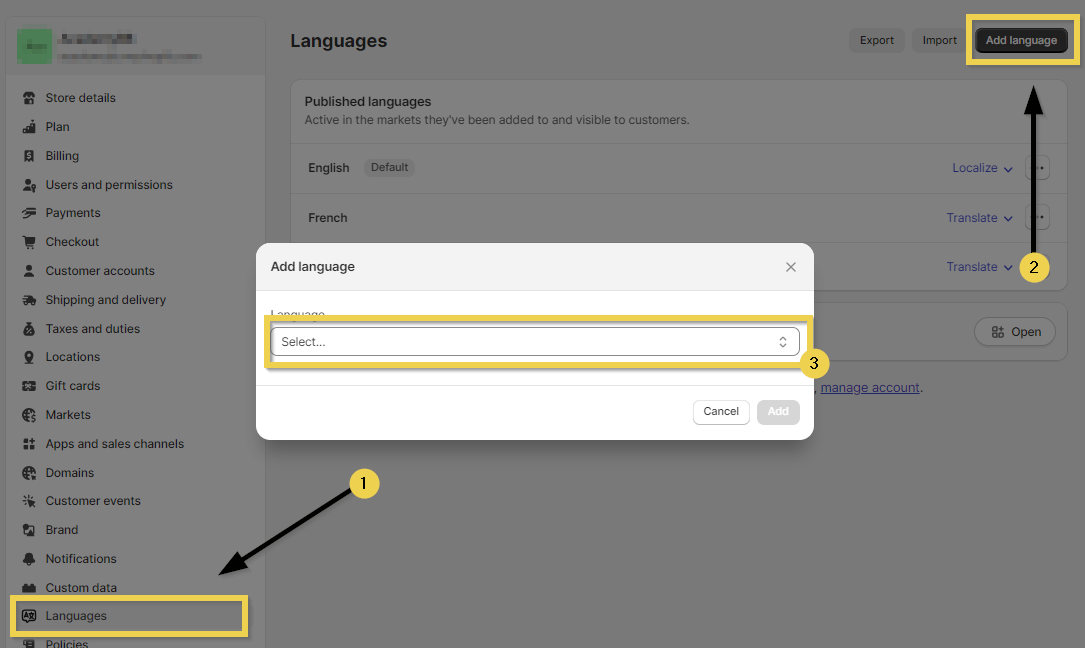
Task: Expand the Translate dropdown for French
Action: tap(979, 218)
